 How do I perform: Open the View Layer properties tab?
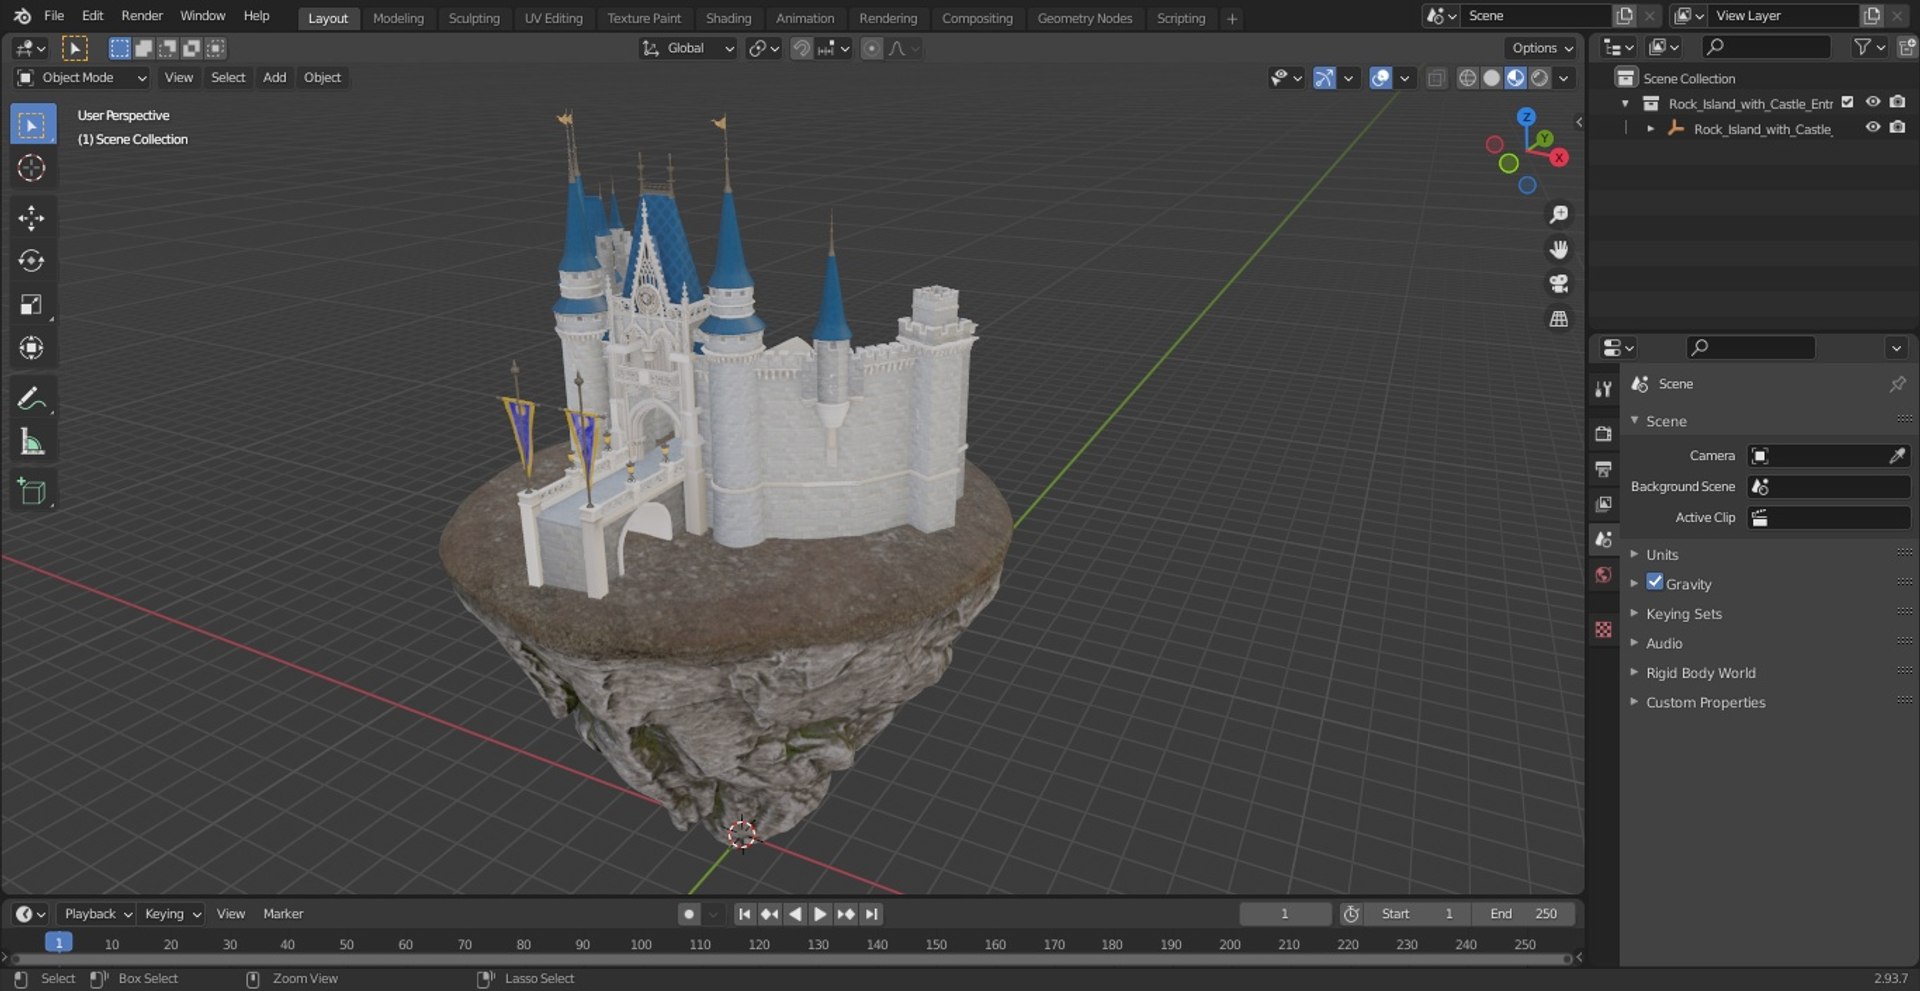(1603, 504)
